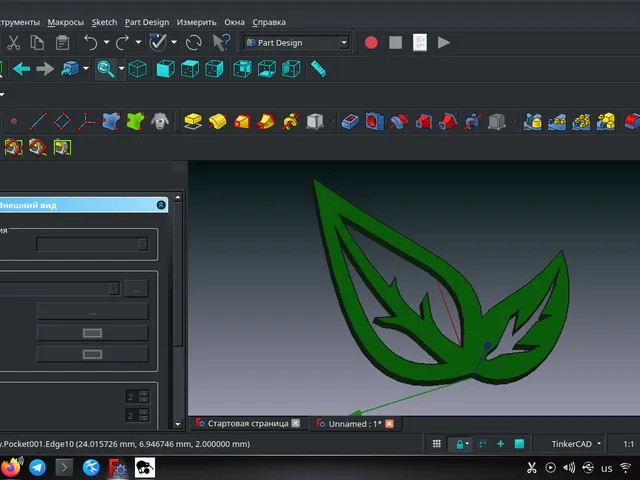Activate the What's This help pointer
The width and height of the screenshot is (640, 480).
tap(222, 42)
